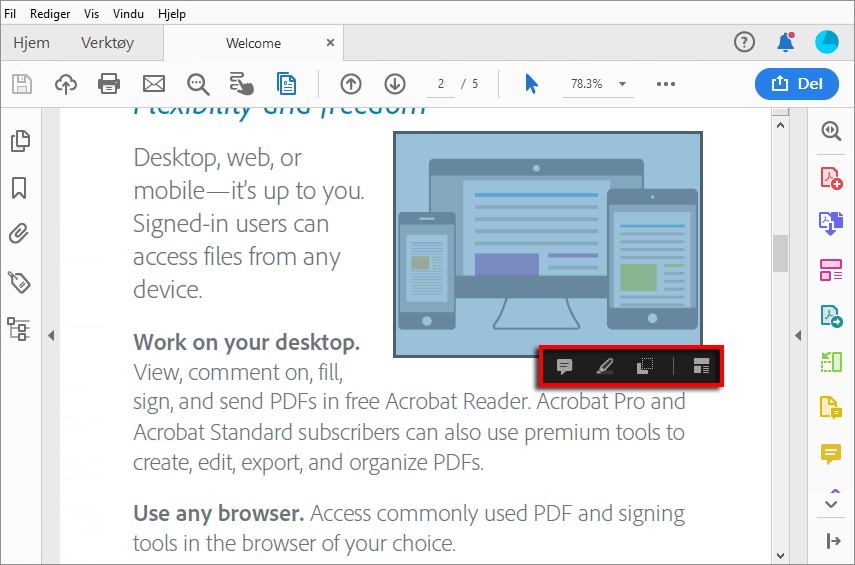Image resolution: width=855 pixels, height=565 pixels.
Task: Open the Combine Files tool
Action: point(831,224)
